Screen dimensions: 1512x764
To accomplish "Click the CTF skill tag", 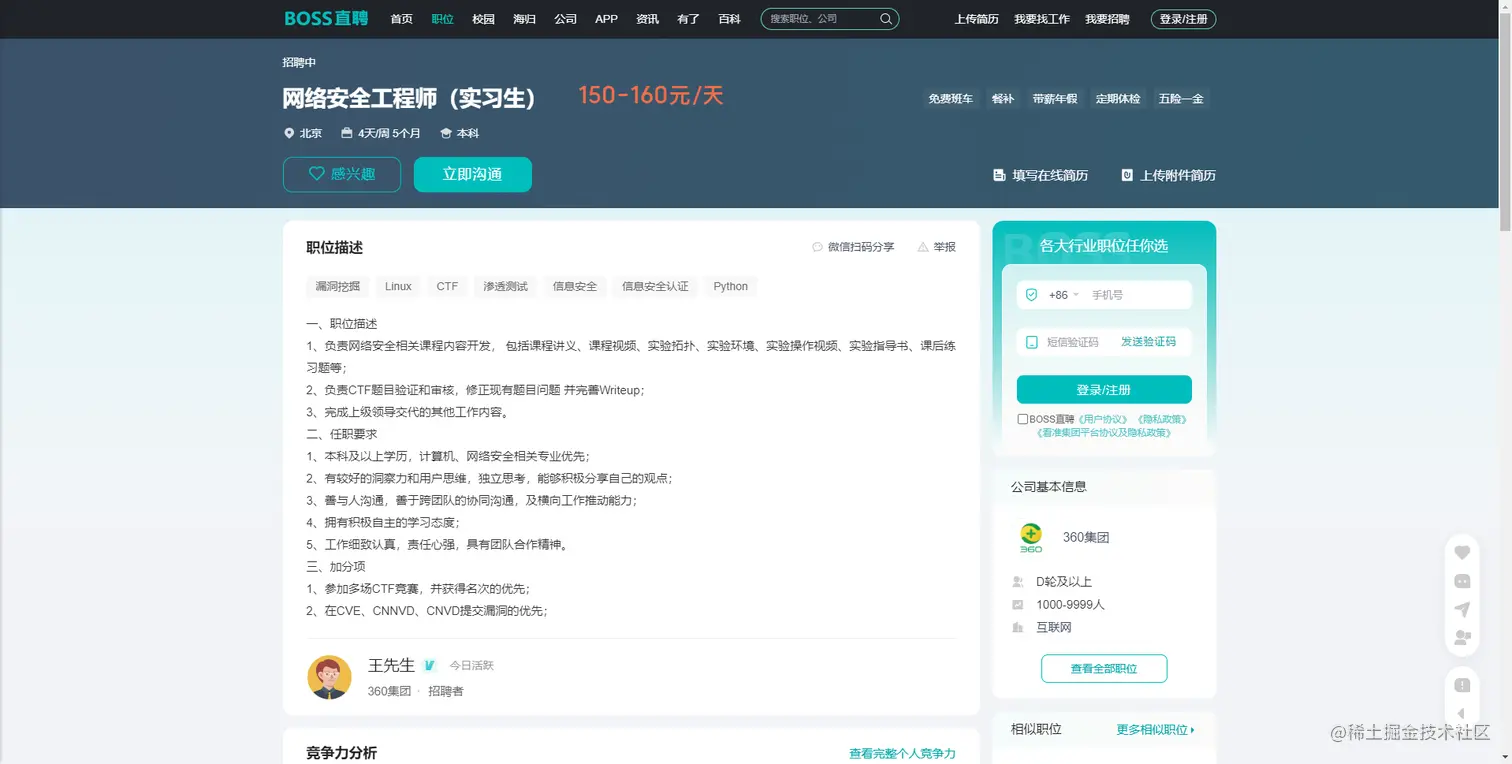I will (447, 286).
